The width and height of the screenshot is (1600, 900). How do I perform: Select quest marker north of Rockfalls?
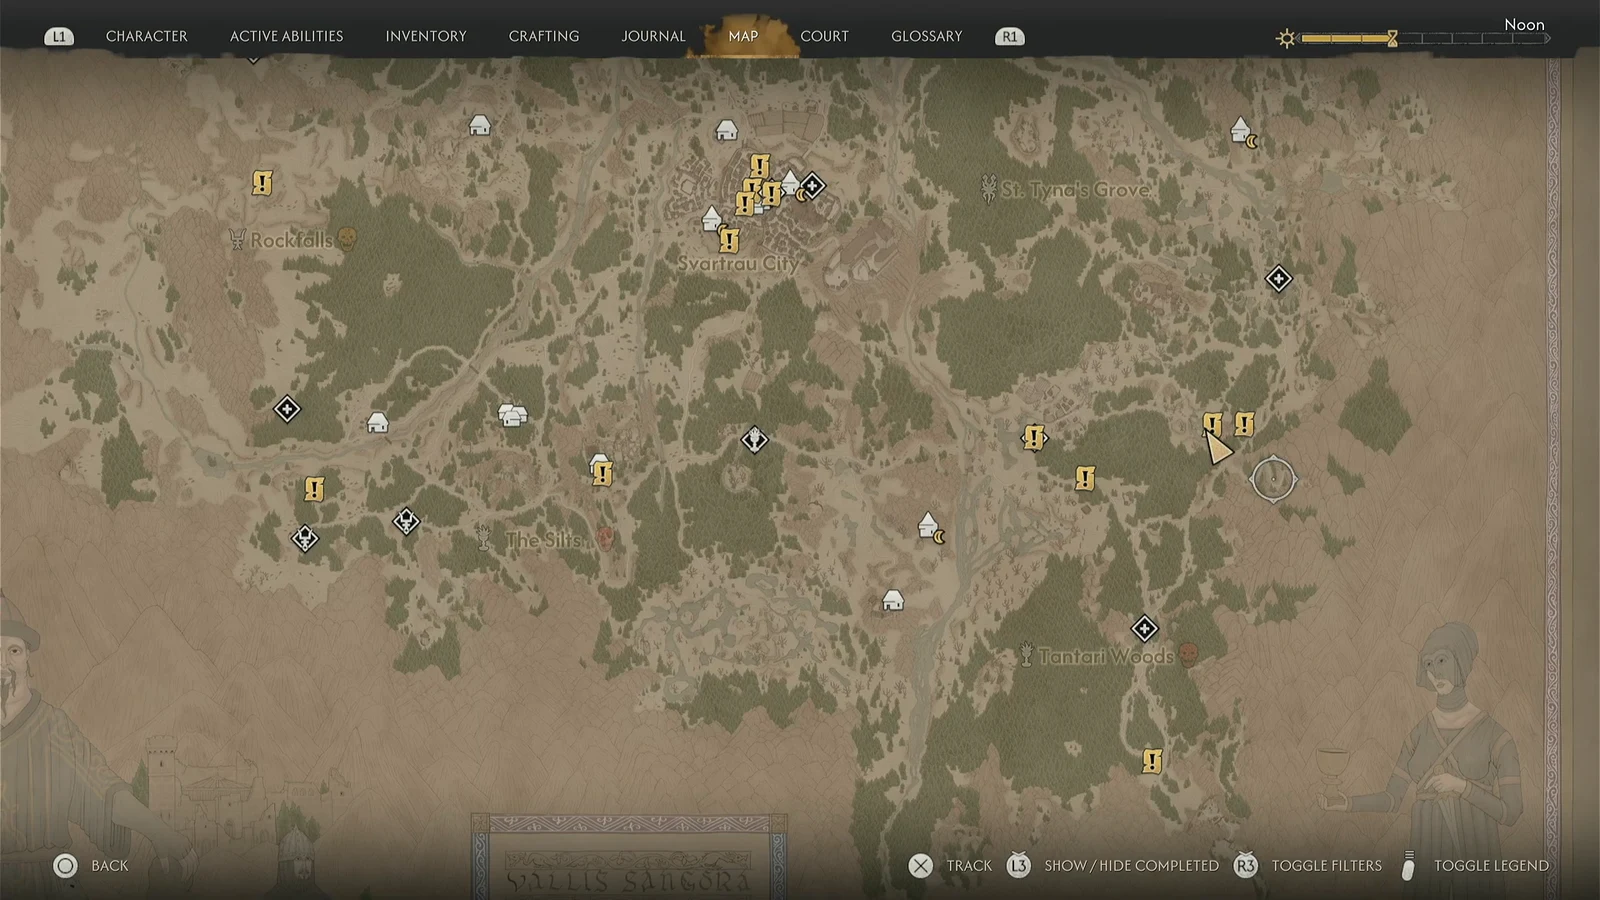tap(262, 183)
